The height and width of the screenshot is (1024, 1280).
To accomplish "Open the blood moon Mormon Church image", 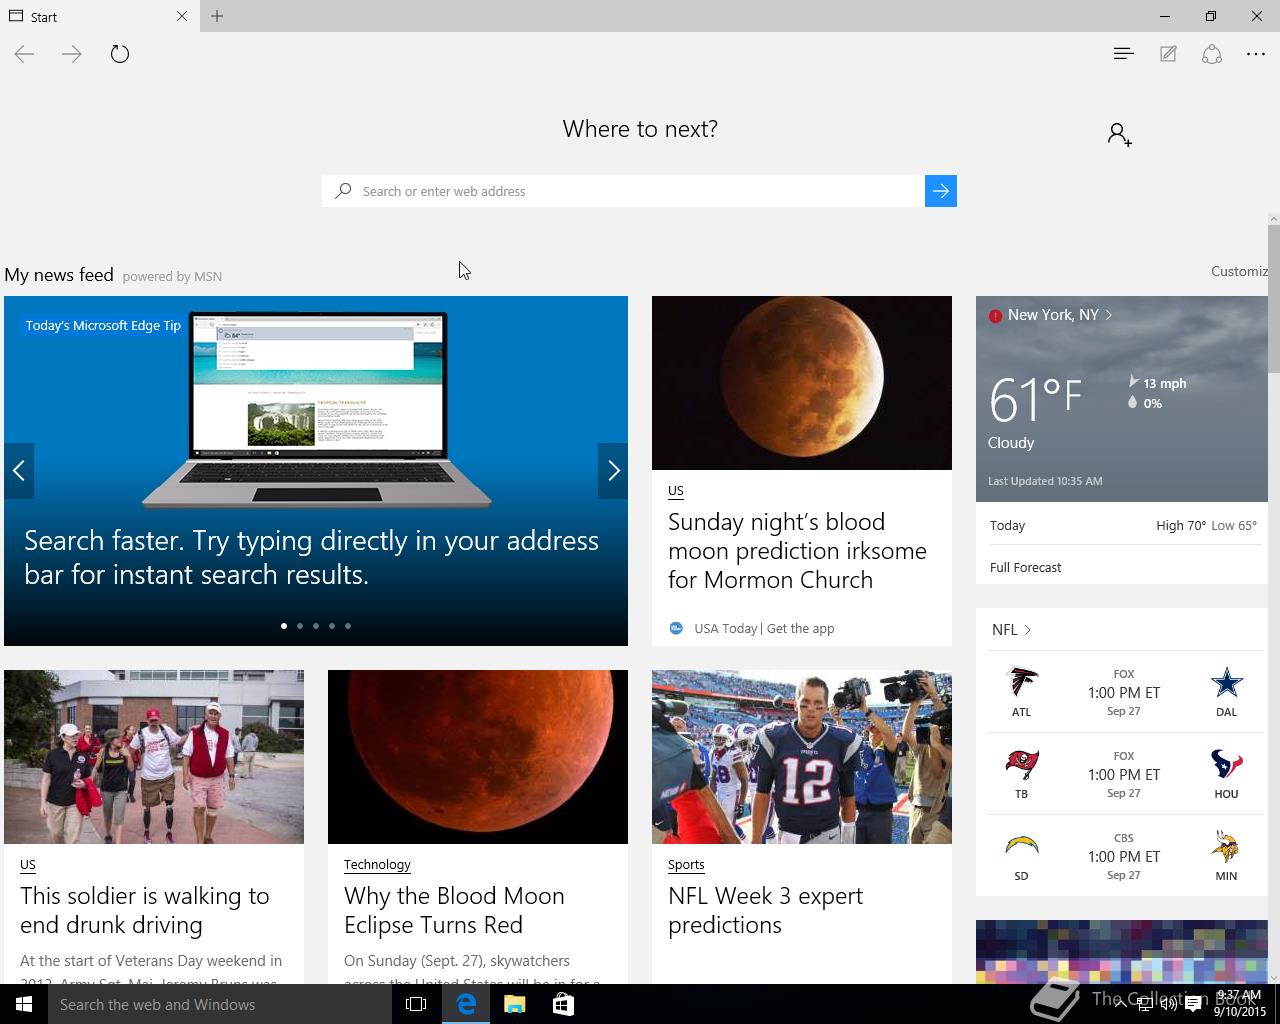I will tap(802, 383).
